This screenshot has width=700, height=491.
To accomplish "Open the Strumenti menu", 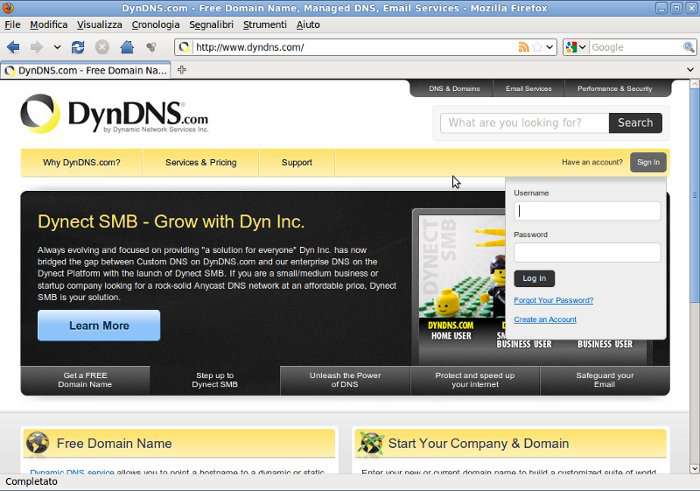I will click(264, 24).
